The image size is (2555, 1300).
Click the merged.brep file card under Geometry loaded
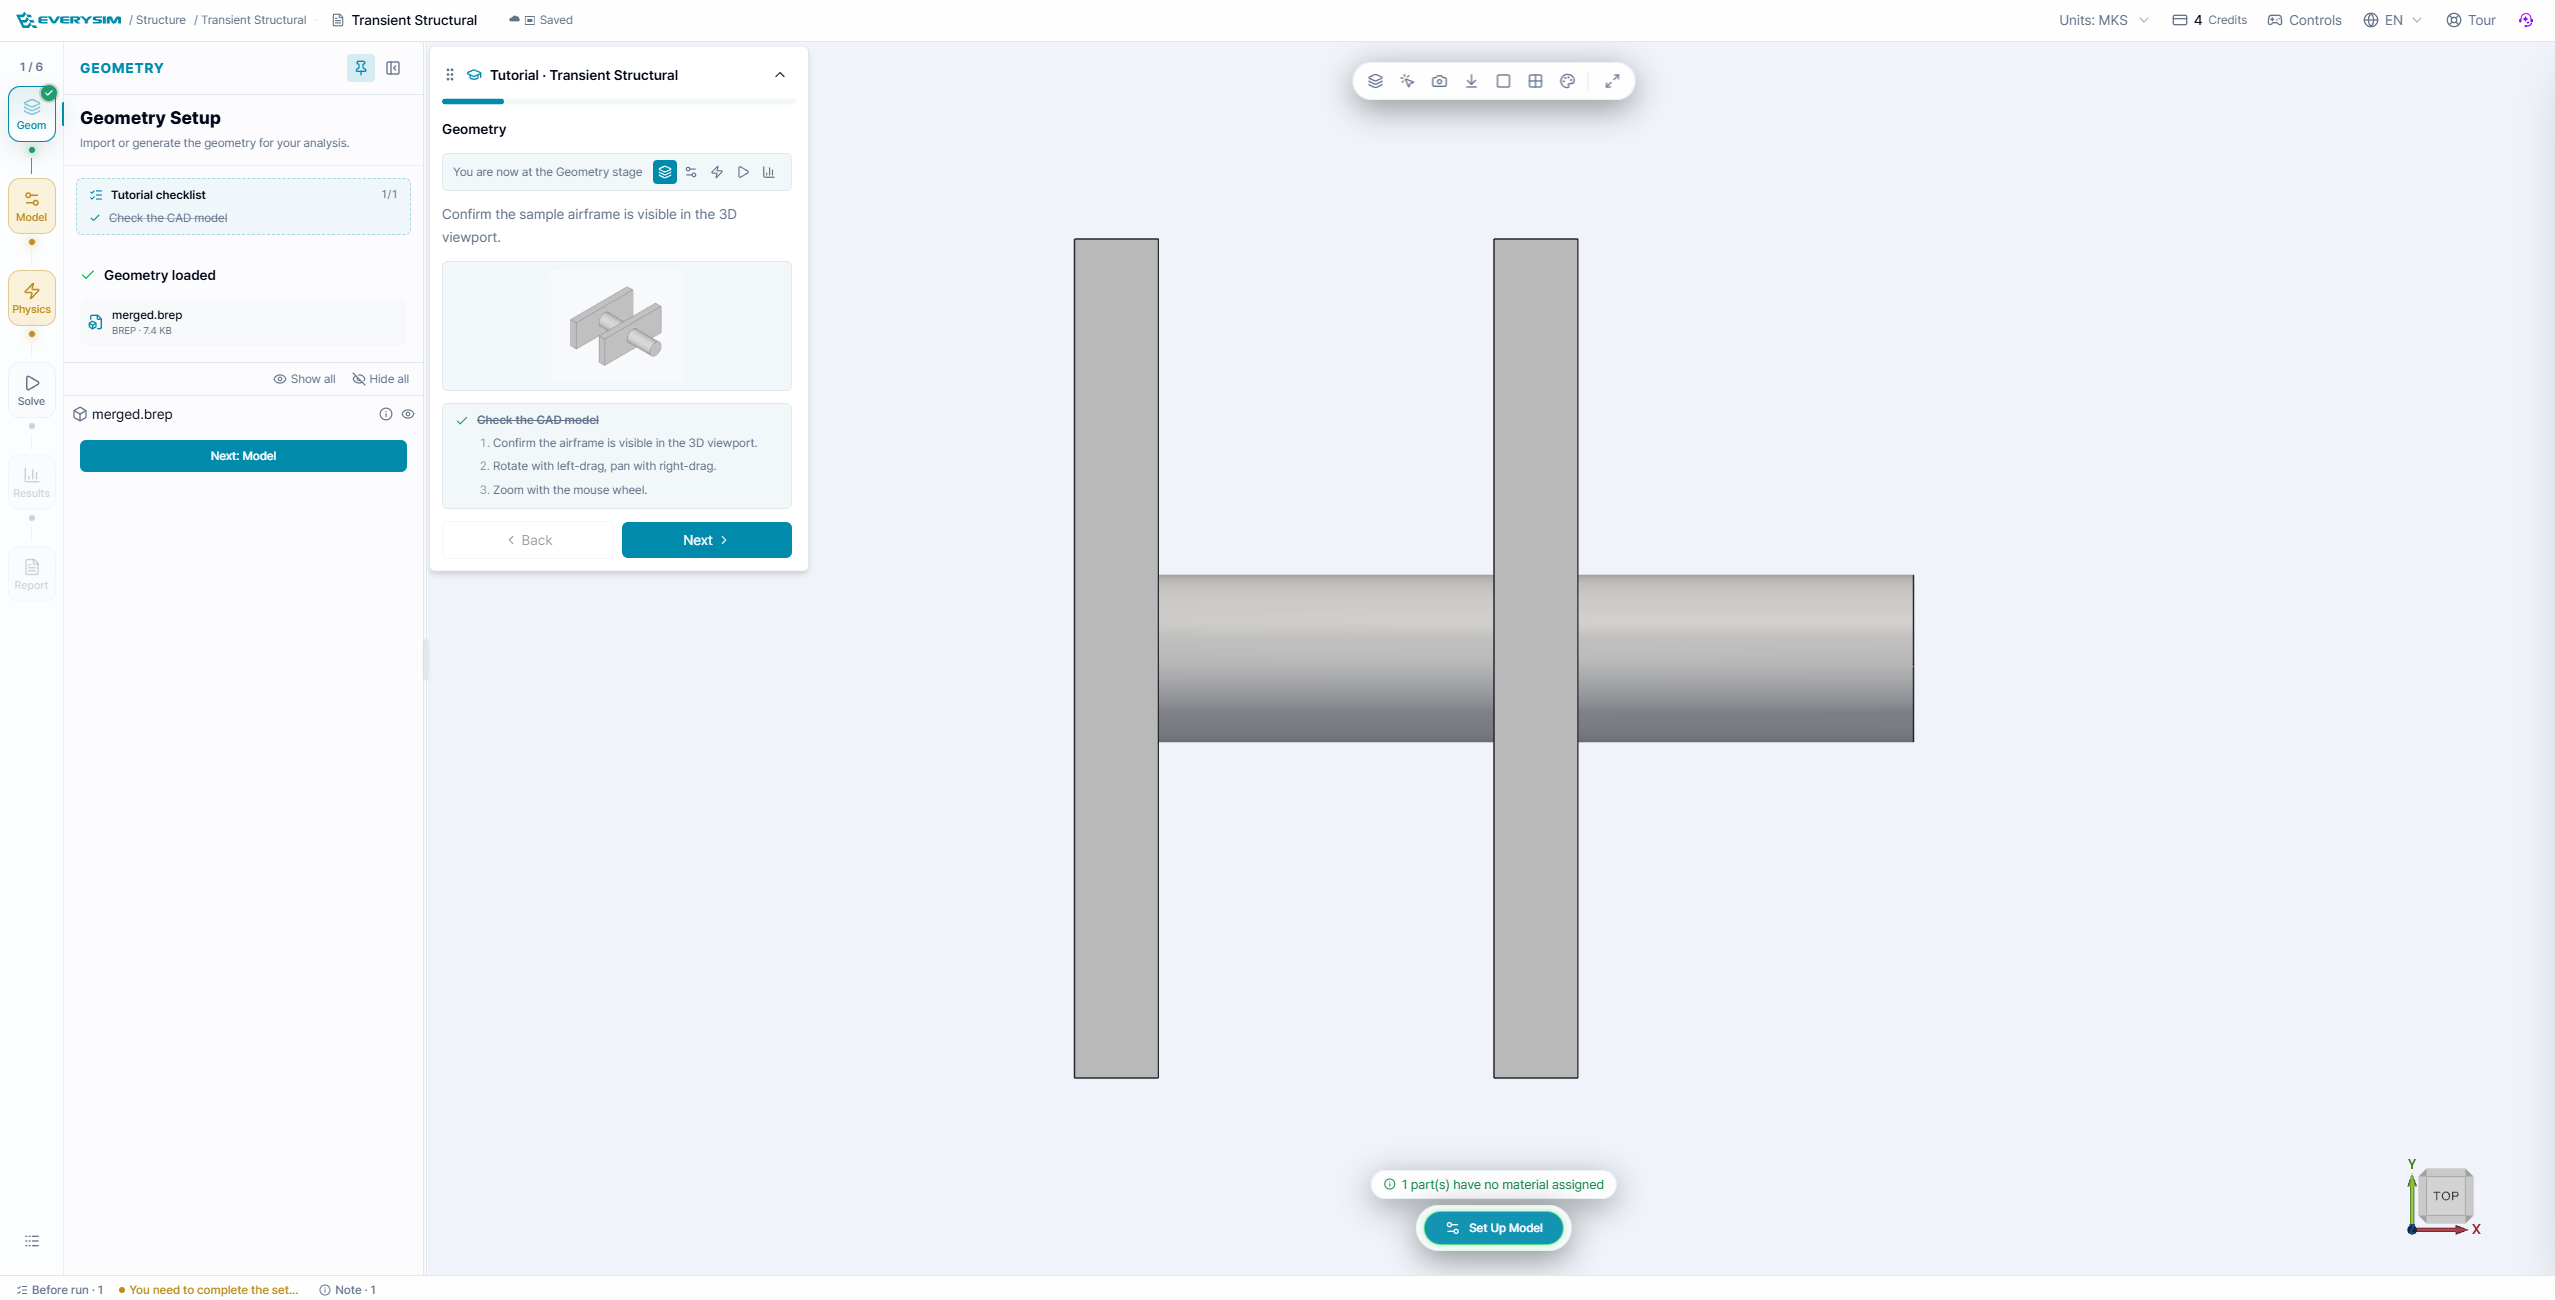pyautogui.click(x=243, y=322)
